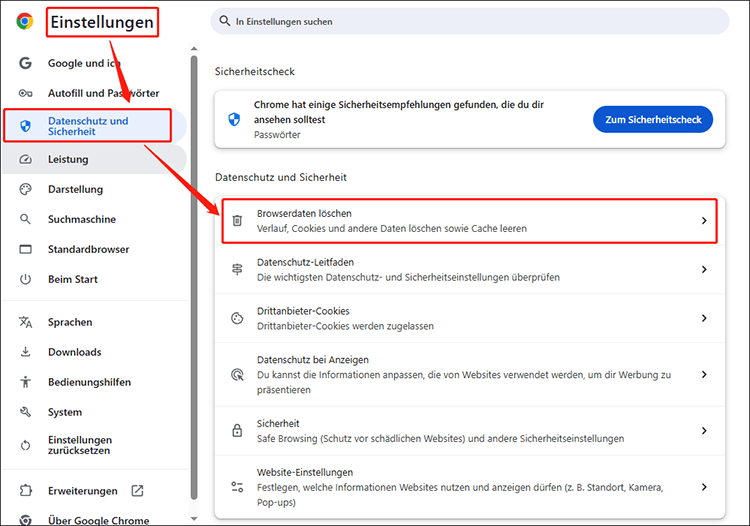Open Website-Einstellungen via its right chevron
This screenshot has width=750, height=526.
pyautogui.click(x=704, y=487)
